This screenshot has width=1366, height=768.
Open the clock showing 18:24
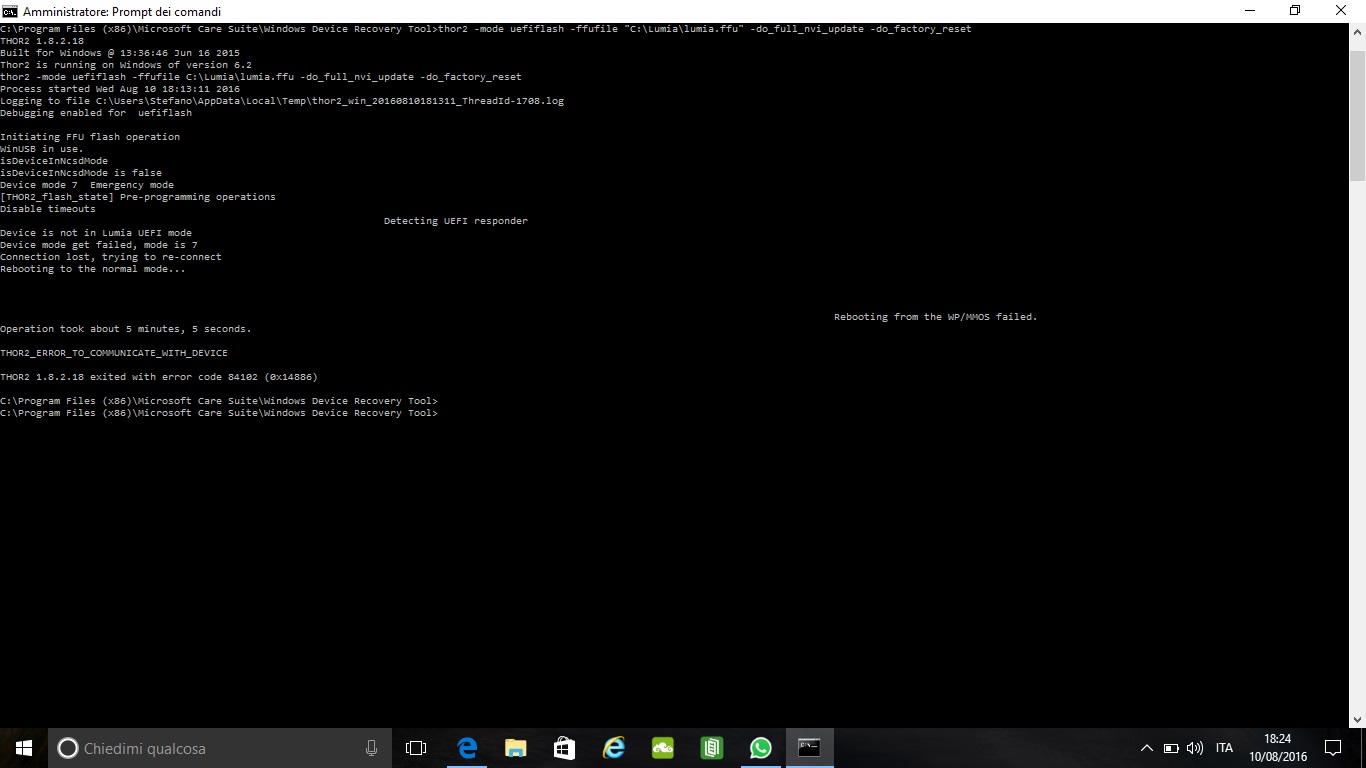tap(1278, 748)
